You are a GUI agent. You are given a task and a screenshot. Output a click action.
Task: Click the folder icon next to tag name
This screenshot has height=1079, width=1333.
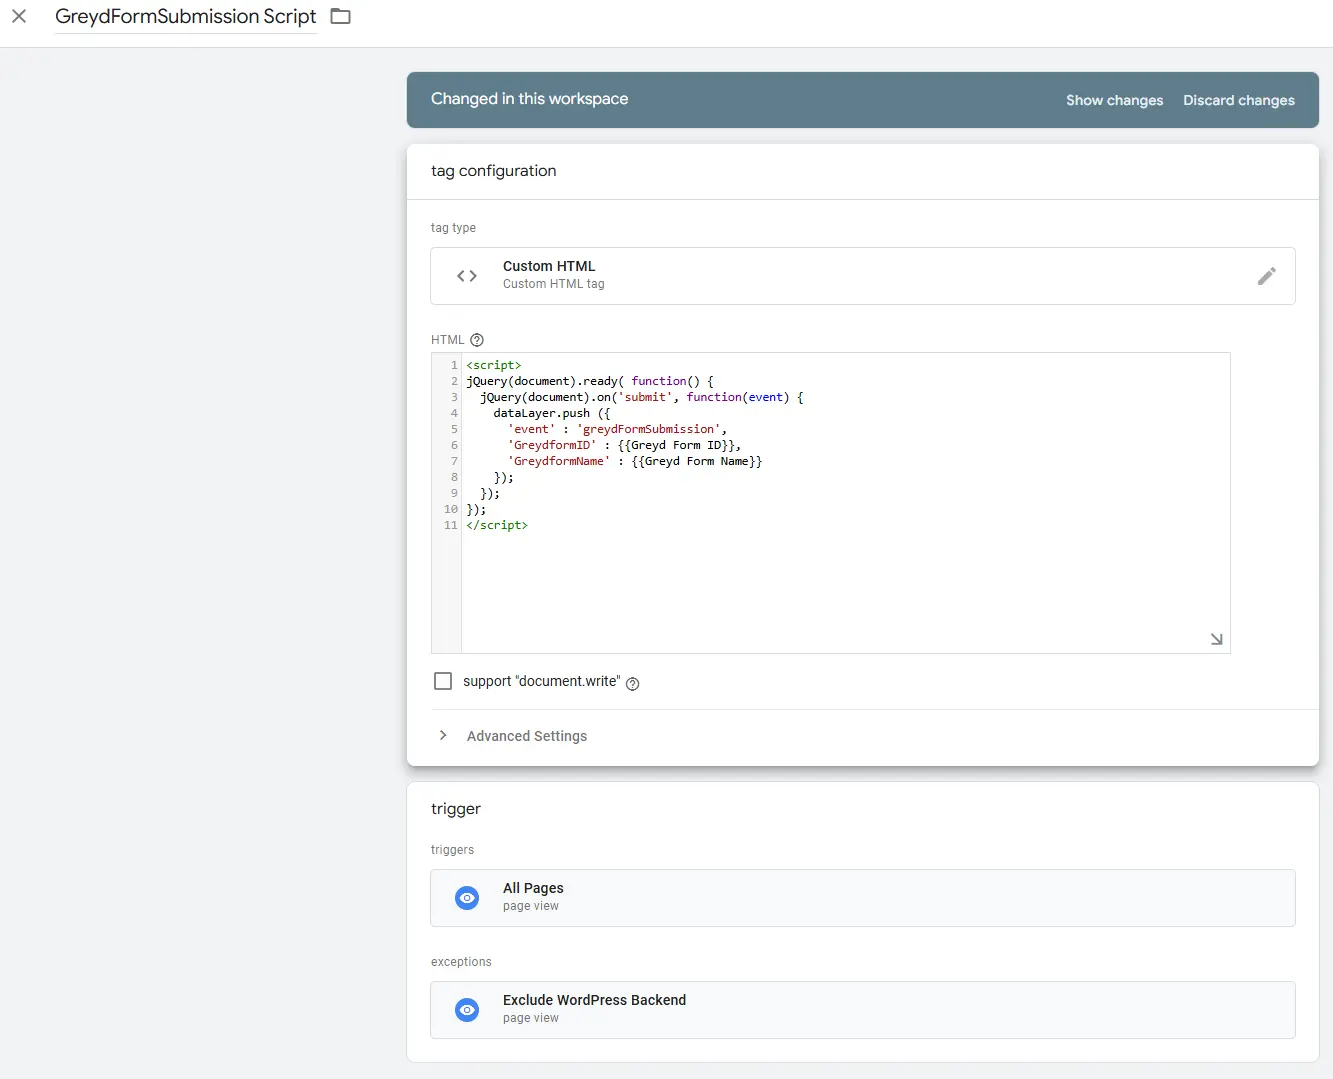click(341, 16)
